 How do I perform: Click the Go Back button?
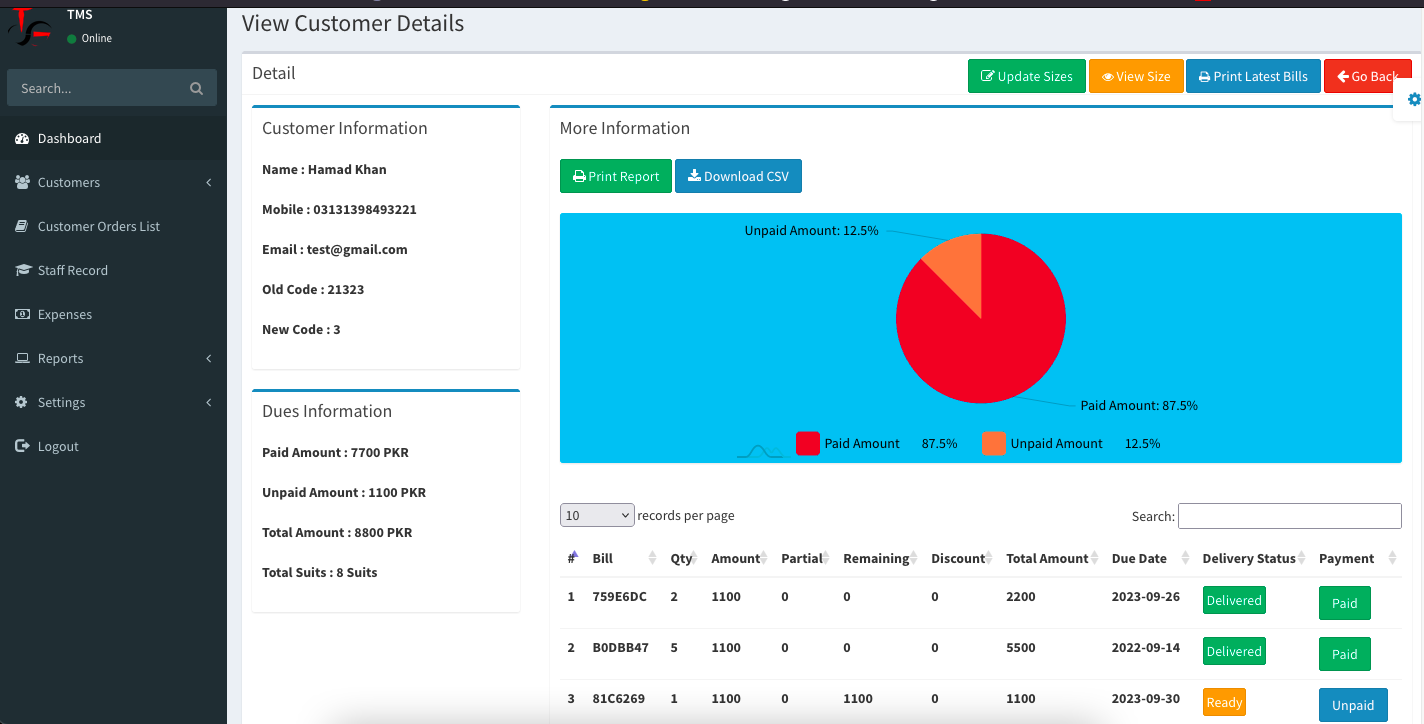[x=1367, y=75]
